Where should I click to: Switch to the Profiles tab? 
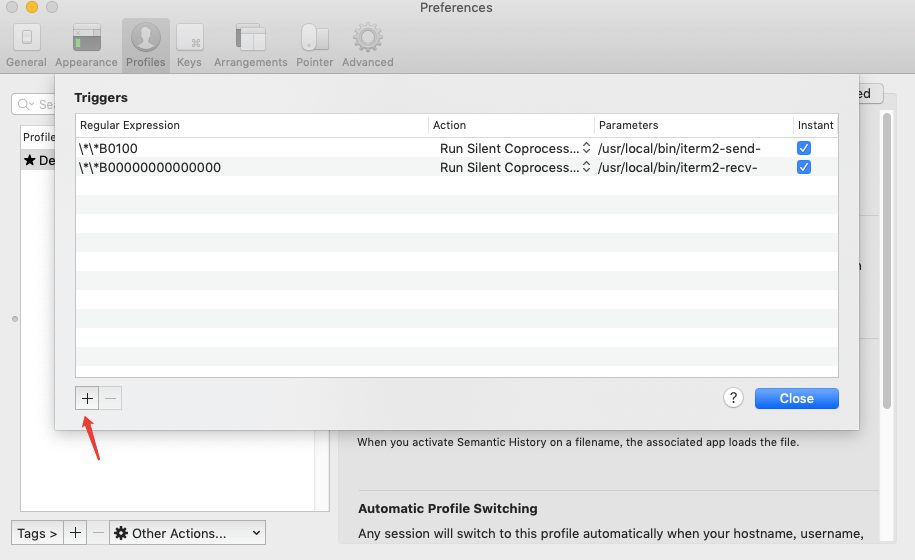pos(145,45)
